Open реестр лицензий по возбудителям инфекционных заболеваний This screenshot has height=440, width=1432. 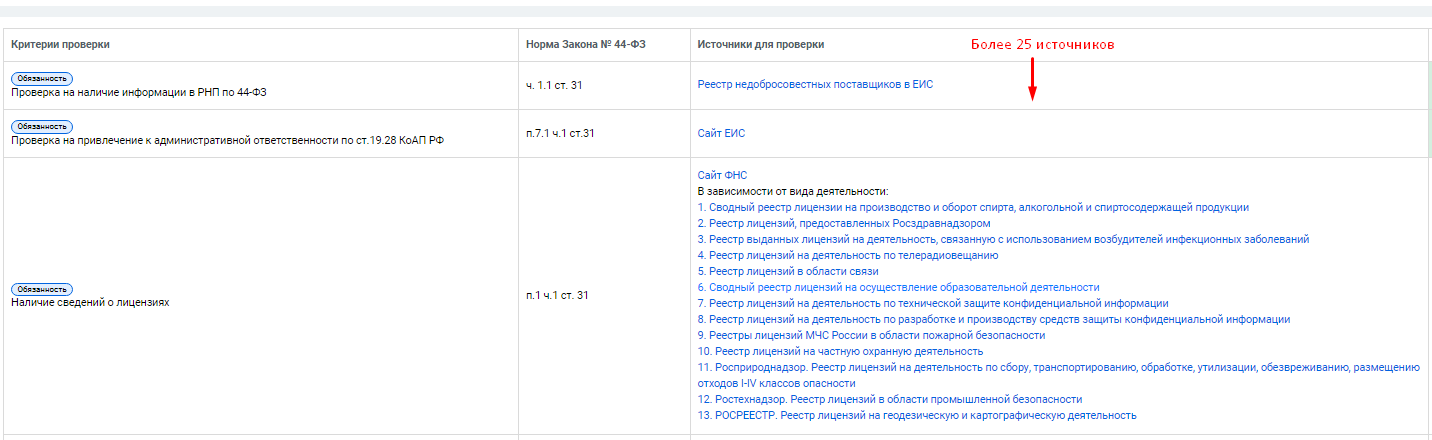point(1003,239)
